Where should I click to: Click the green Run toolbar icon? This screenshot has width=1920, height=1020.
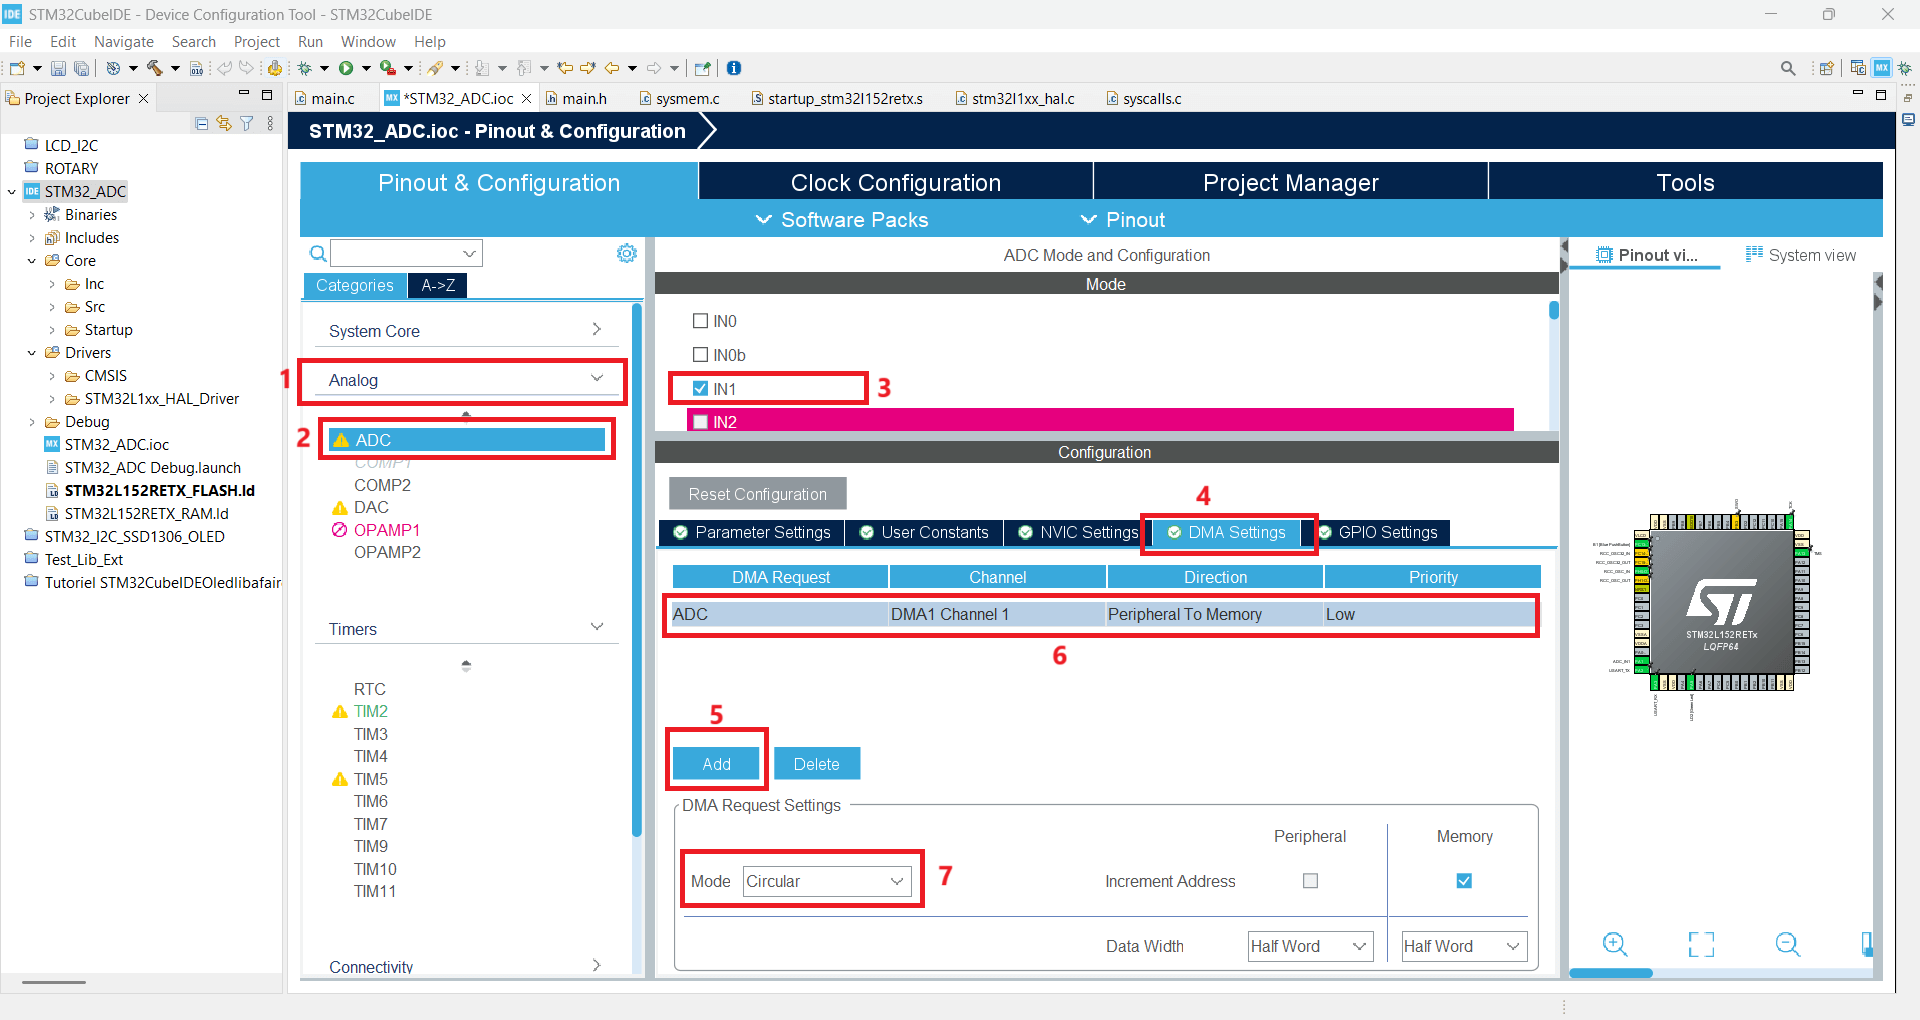click(346, 68)
